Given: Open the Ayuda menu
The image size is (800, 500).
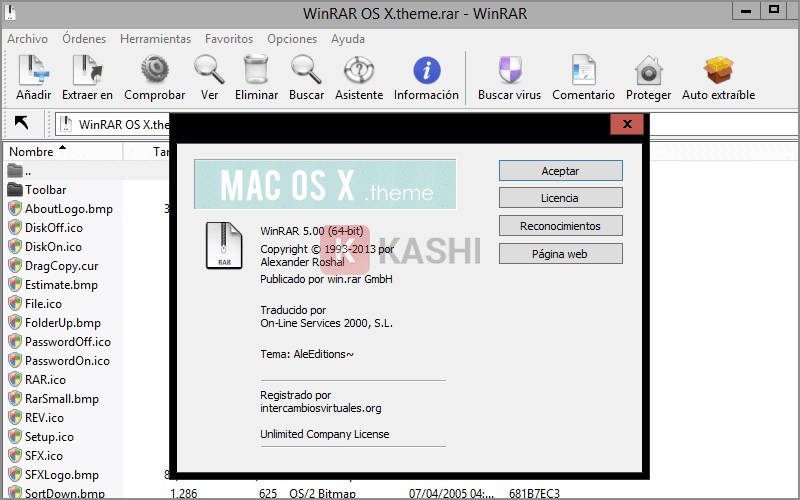Looking at the screenshot, I should coord(348,39).
